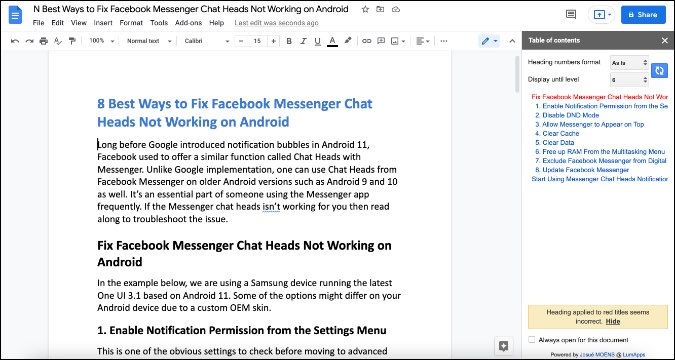
Task: Open the Google Docs home icon
Action: pos(15,15)
